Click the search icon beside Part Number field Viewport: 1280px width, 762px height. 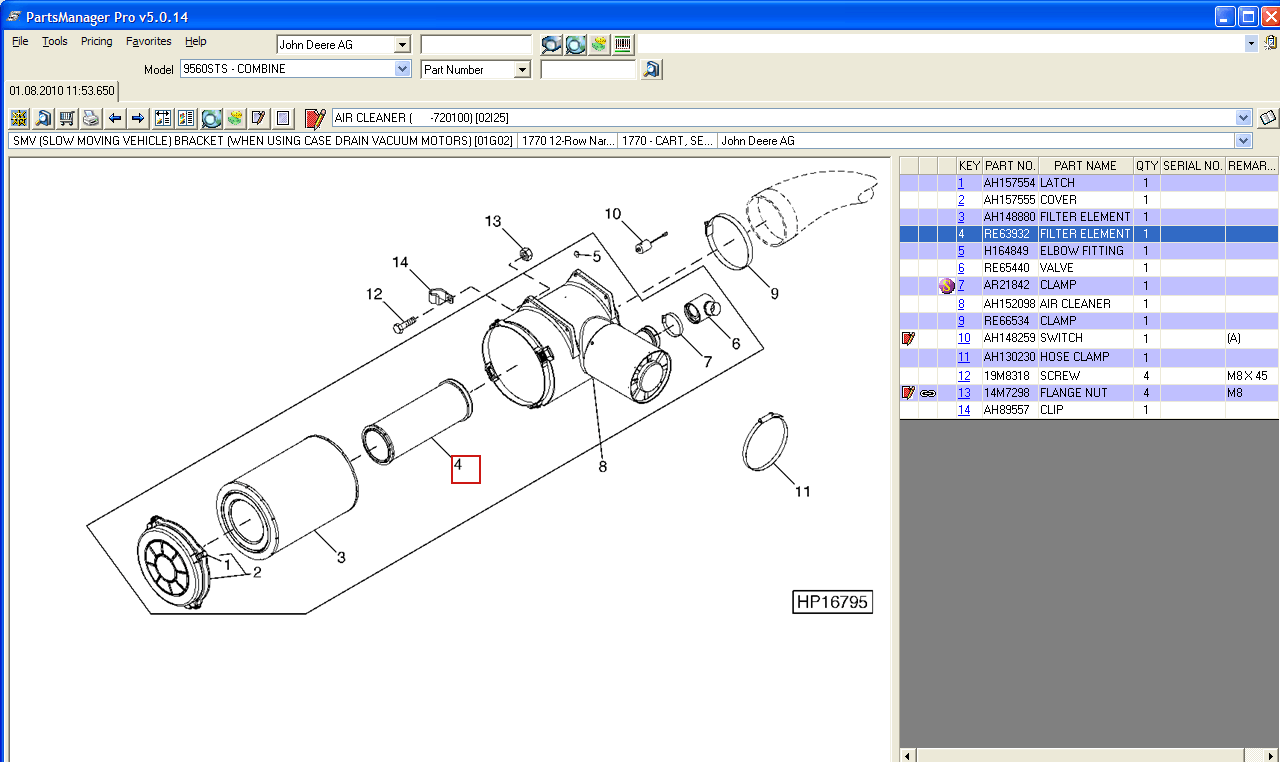point(652,69)
